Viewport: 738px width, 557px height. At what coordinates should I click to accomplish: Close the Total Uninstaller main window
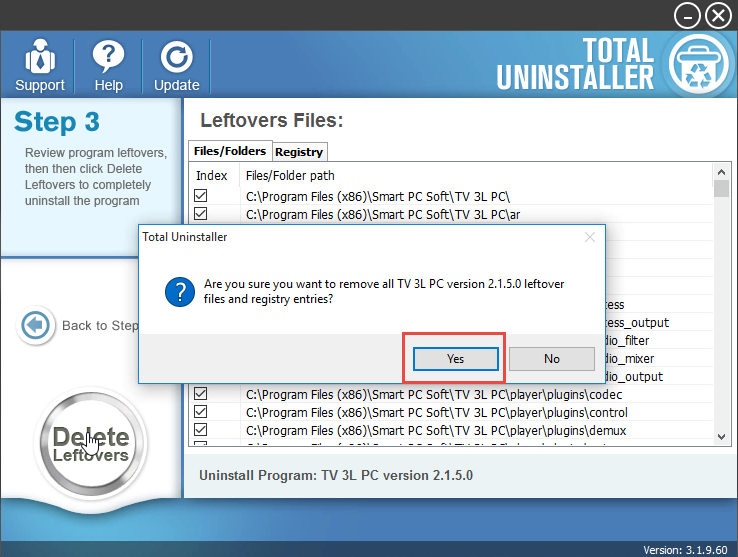pos(718,16)
